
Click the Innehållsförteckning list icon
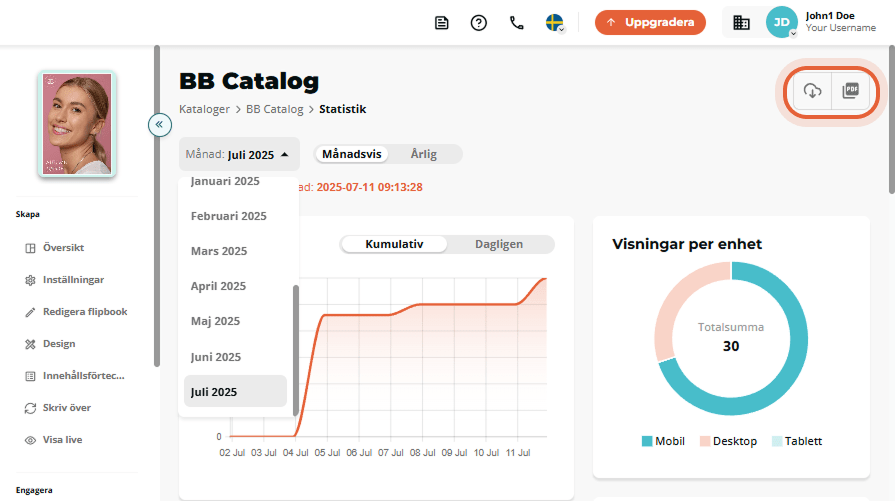[30, 376]
